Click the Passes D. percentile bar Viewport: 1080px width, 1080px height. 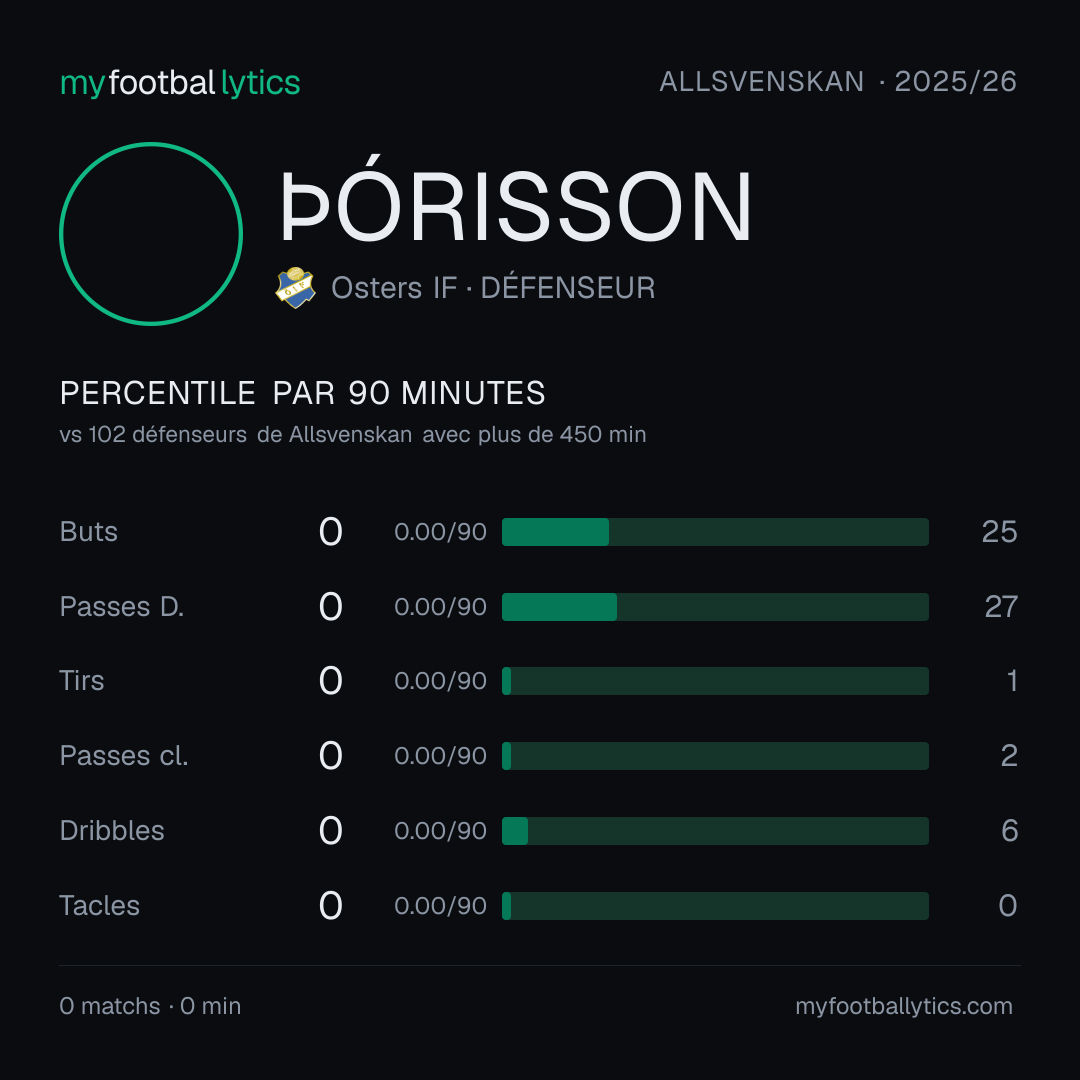[715, 607]
